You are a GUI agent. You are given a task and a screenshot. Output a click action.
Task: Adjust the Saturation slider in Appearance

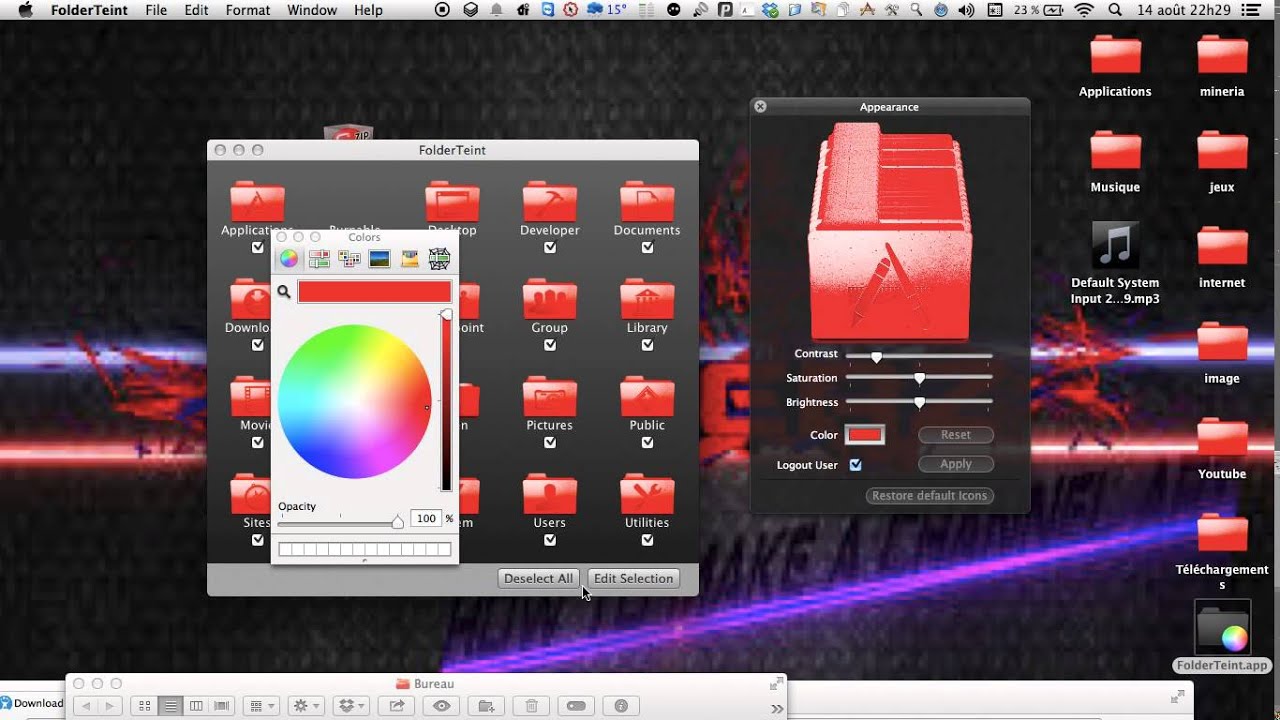[919, 378]
